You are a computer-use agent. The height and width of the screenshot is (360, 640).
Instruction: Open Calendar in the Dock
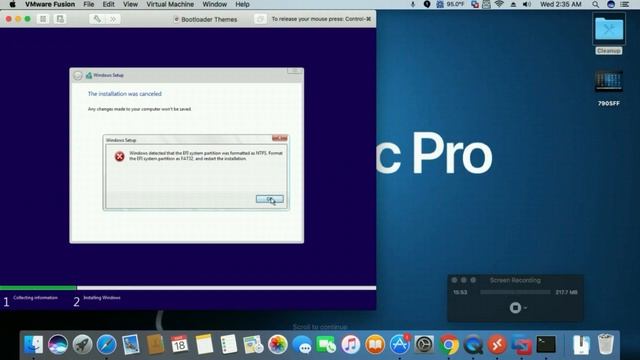180,344
